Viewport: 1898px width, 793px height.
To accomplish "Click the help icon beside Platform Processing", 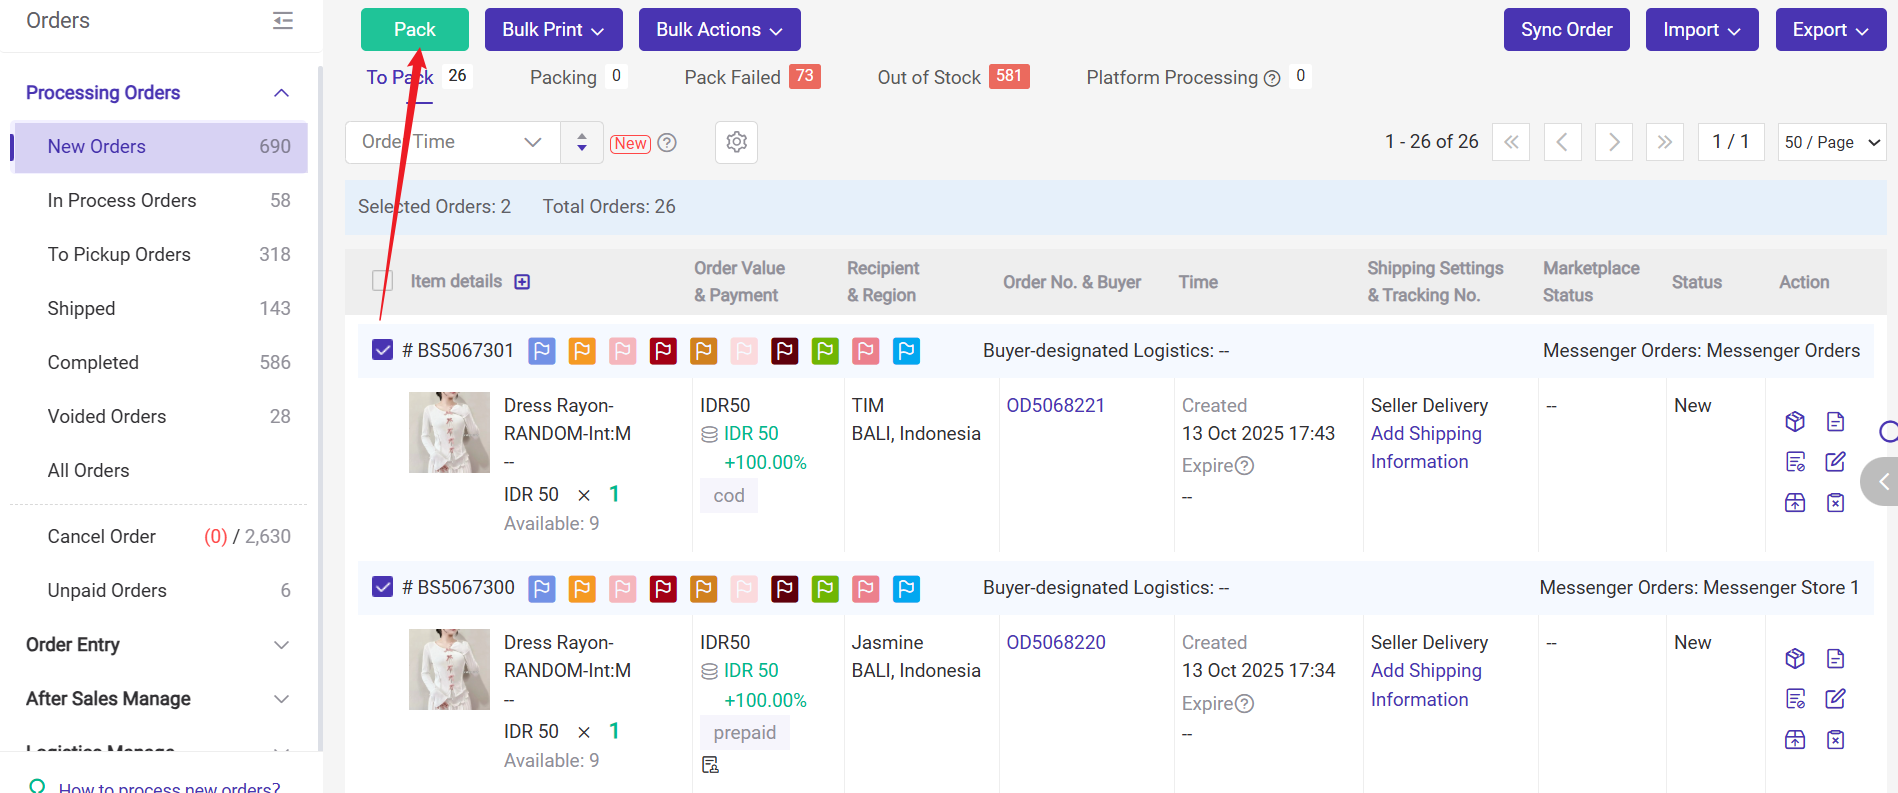I will pyautogui.click(x=1272, y=78).
